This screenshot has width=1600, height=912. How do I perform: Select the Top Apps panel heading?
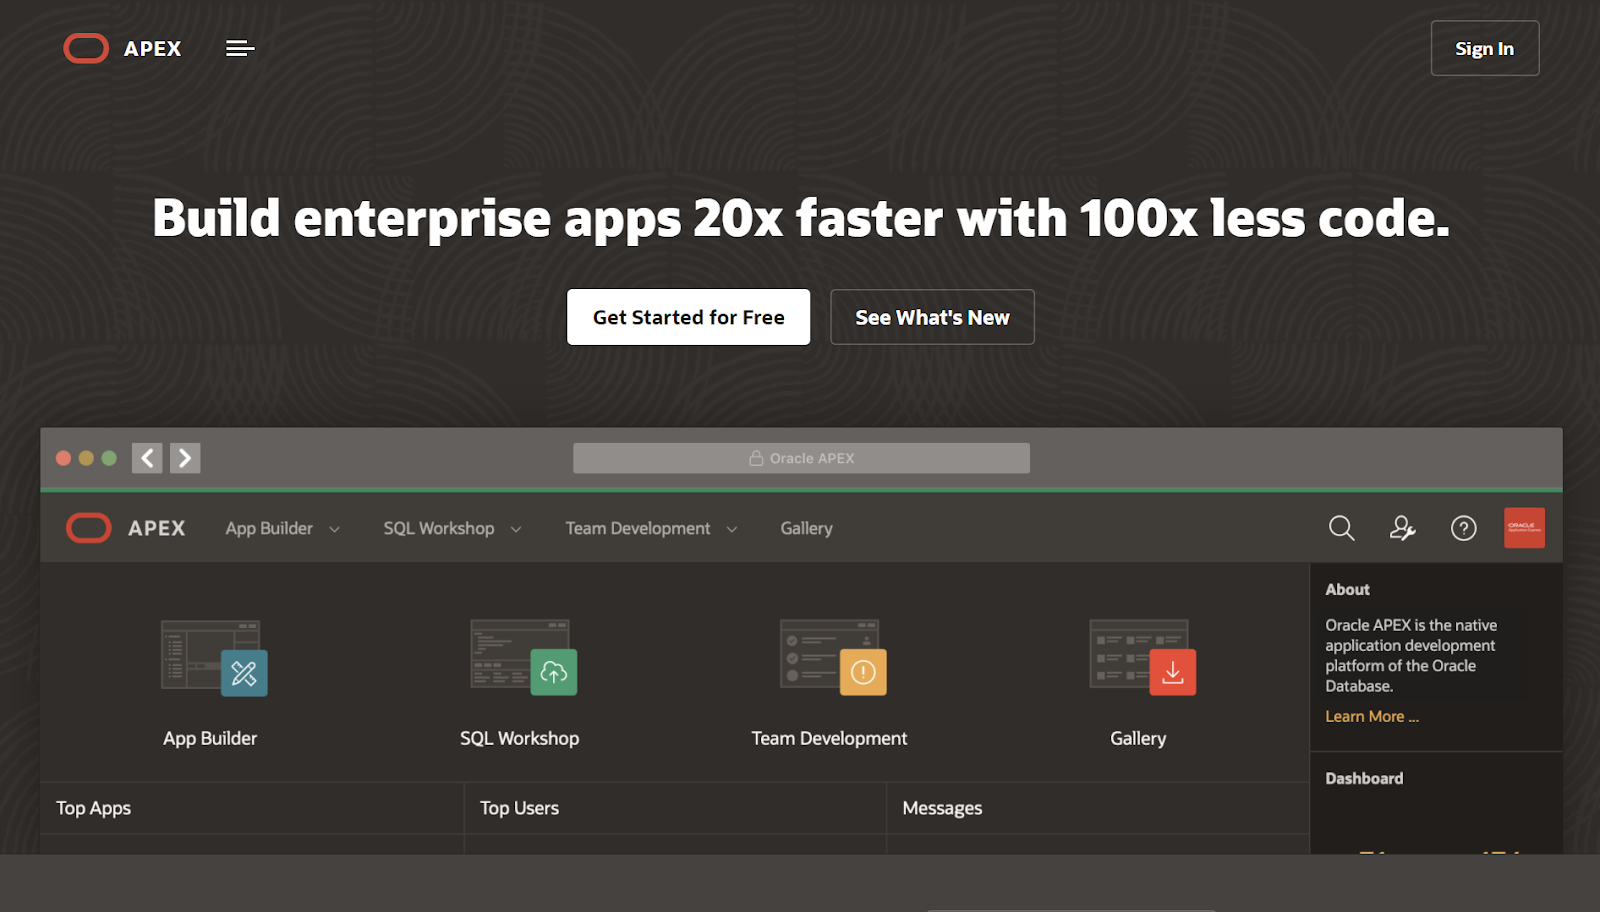coord(94,808)
